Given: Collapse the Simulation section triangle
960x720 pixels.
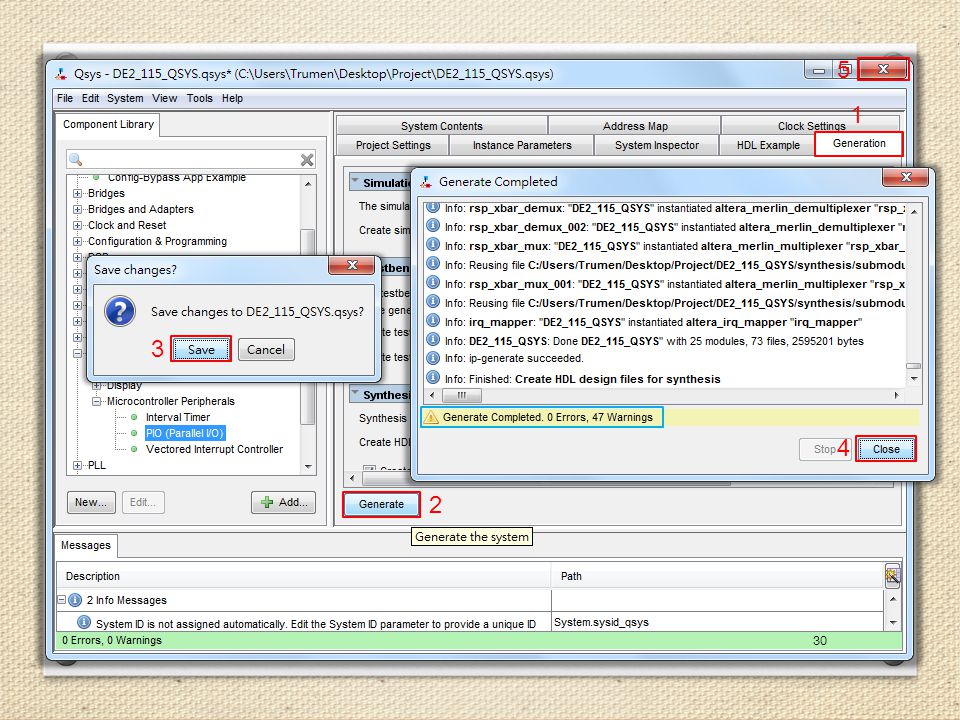Looking at the screenshot, I should [x=355, y=182].
